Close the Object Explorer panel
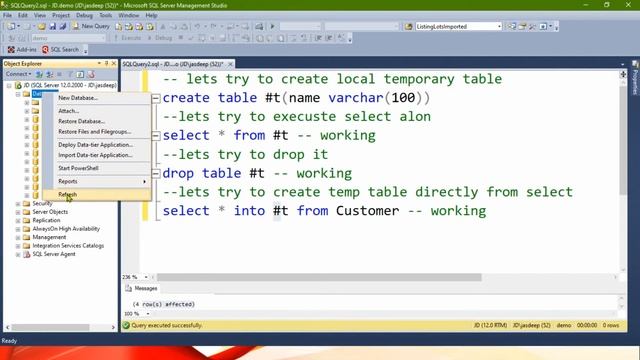 click(x=114, y=64)
